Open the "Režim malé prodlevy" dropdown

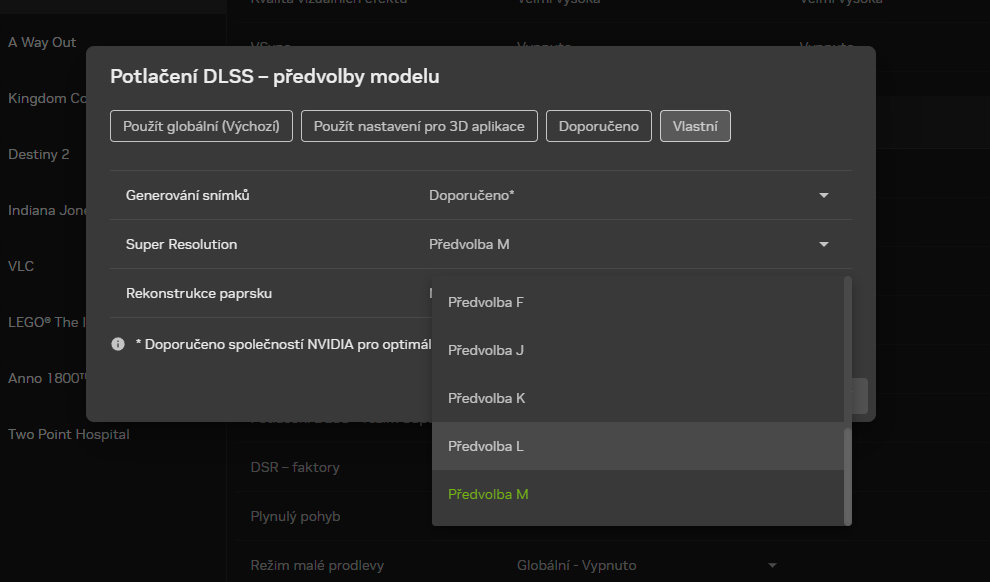(x=772, y=565)
